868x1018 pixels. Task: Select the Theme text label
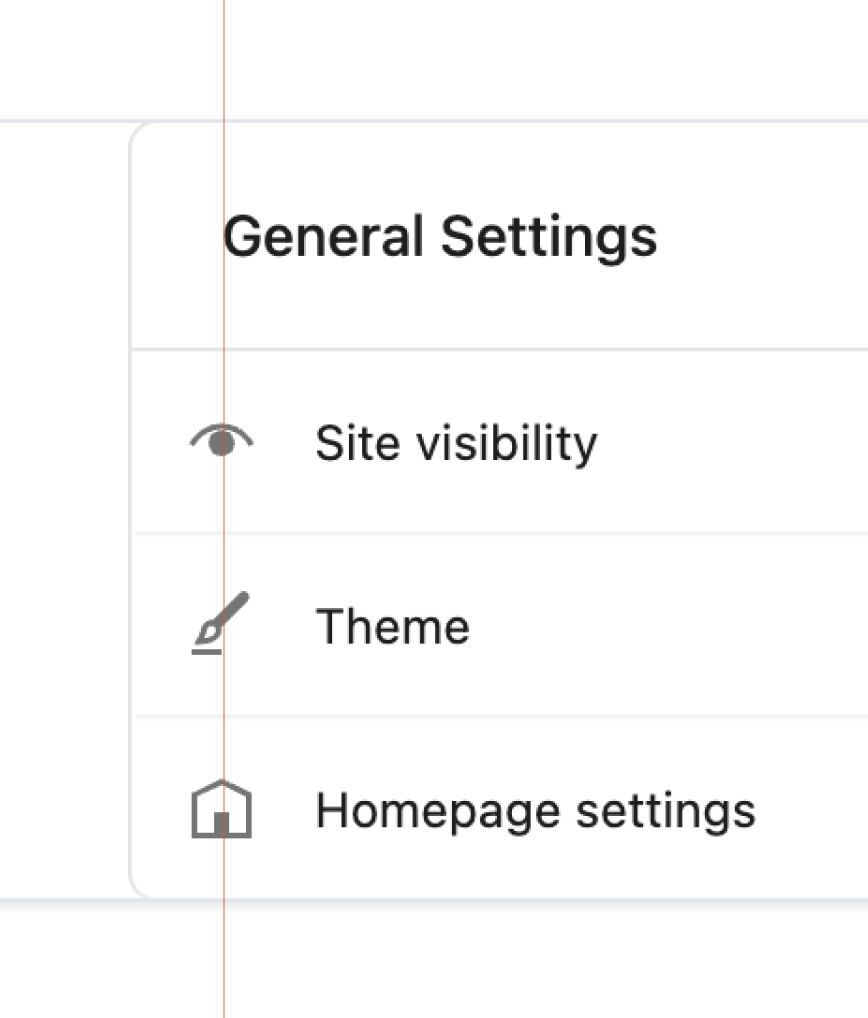click(x=393, y=627)
